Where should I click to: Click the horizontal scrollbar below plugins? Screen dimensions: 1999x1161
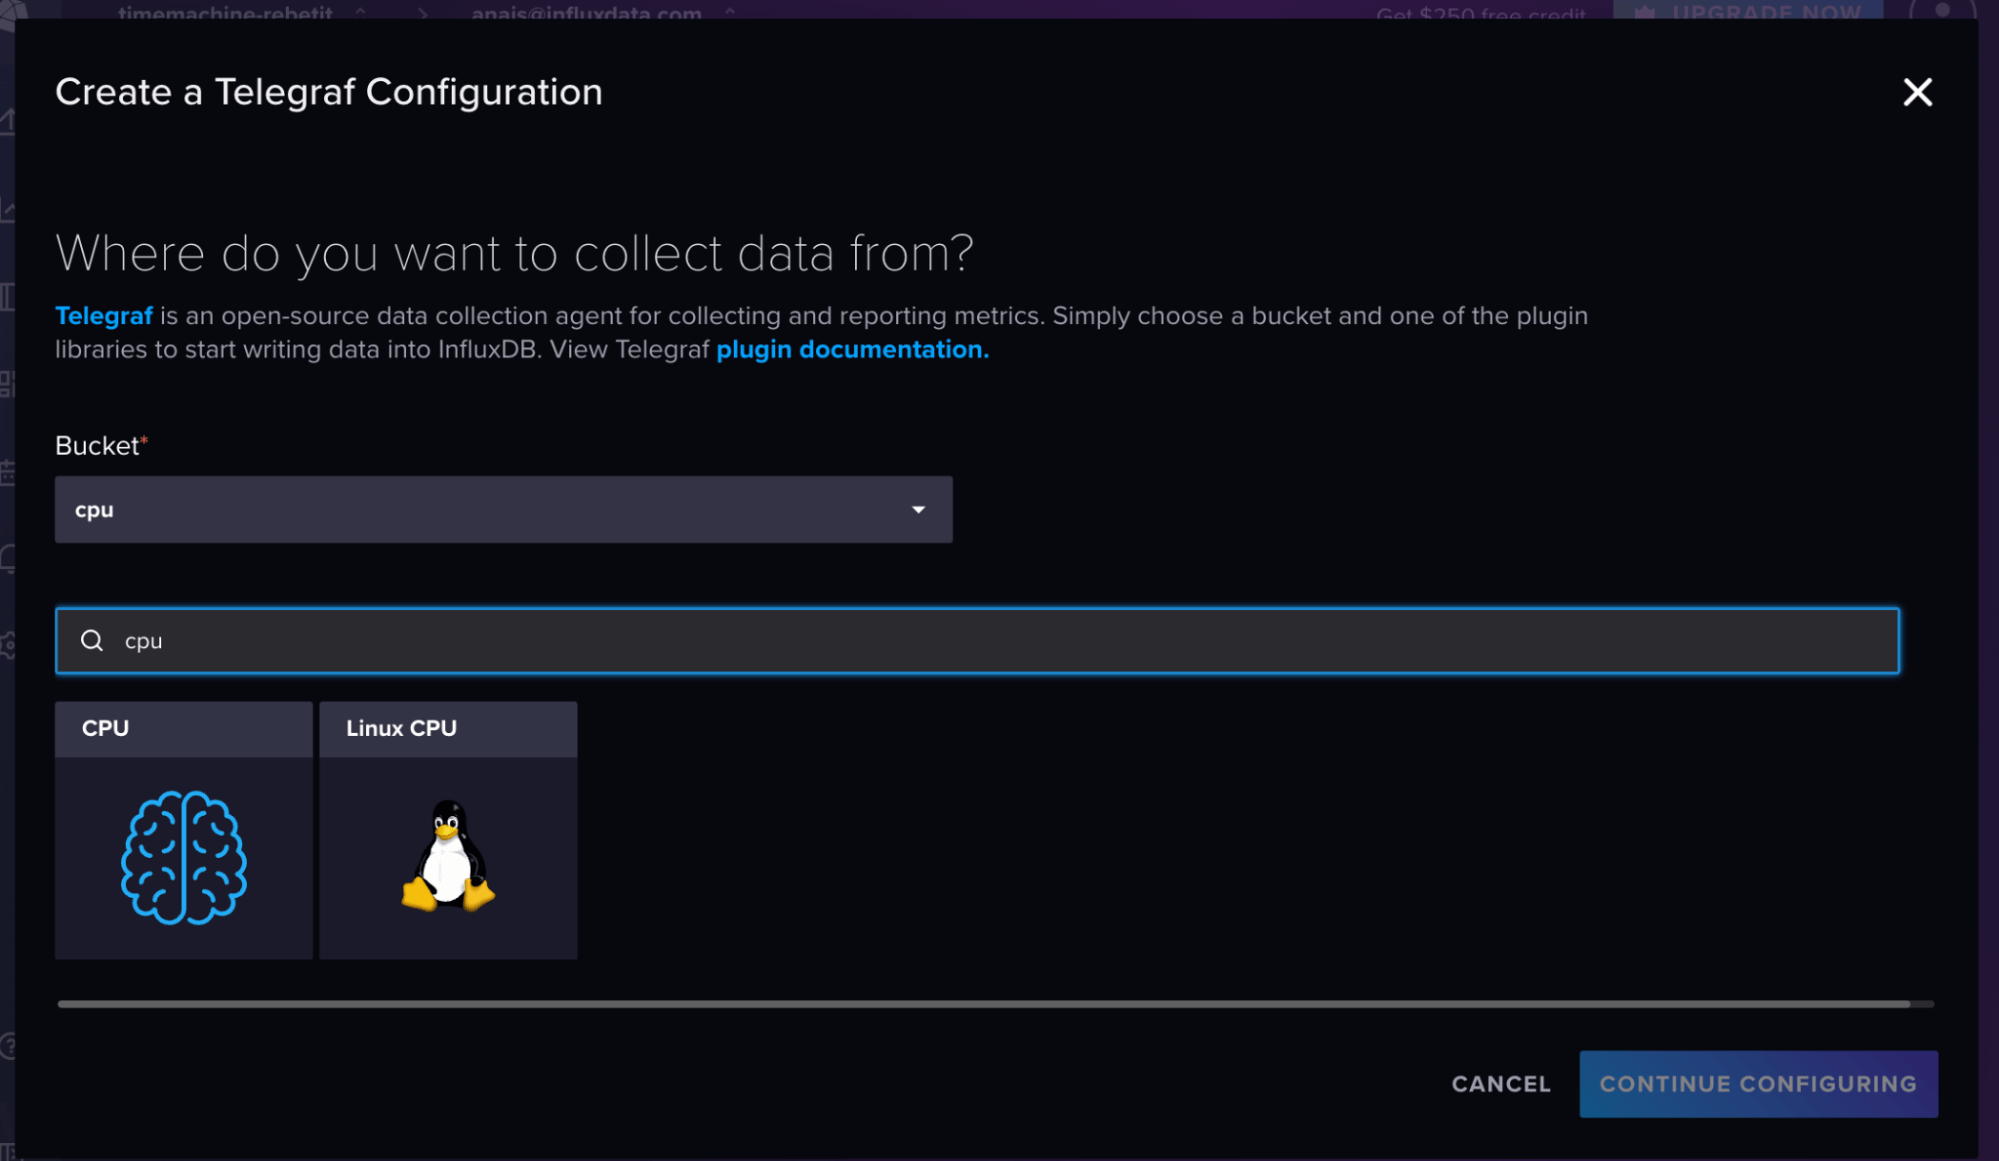983,1003
